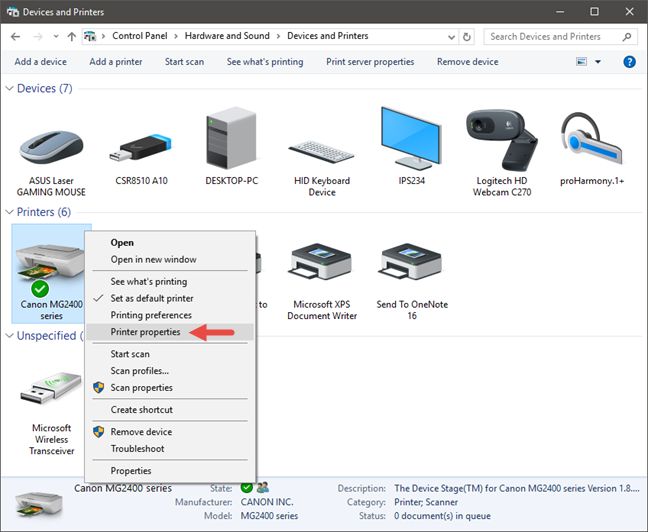
Task: Collapse the Devices (7) section
Action: pos(10,89)
